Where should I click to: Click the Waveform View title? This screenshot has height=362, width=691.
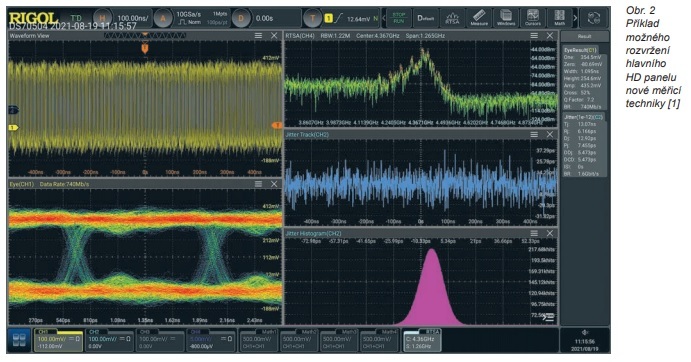30,36
